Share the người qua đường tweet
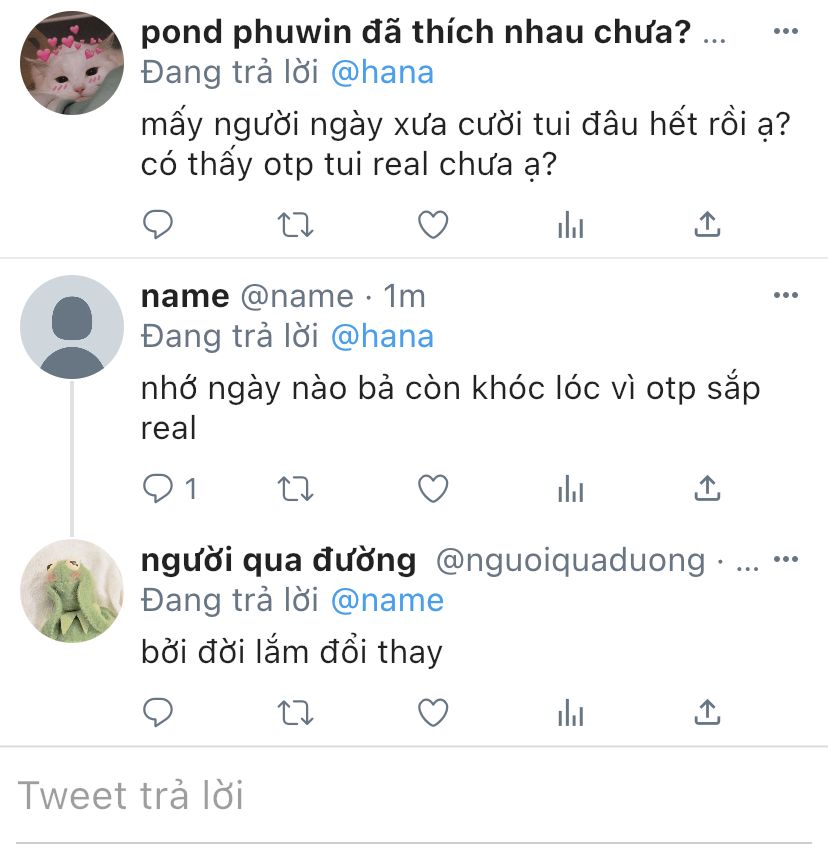828x851 pixels. 707,712
